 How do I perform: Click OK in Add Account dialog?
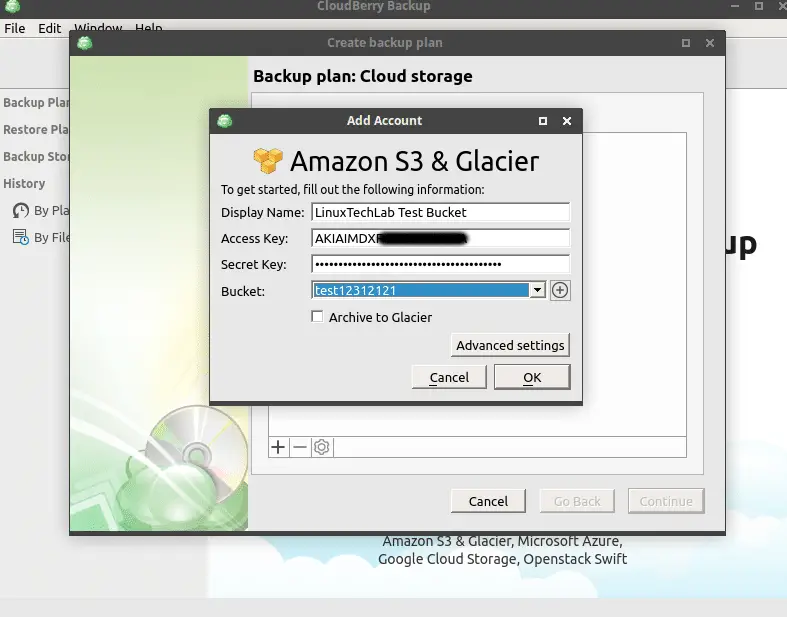click(x=532, y=377)
